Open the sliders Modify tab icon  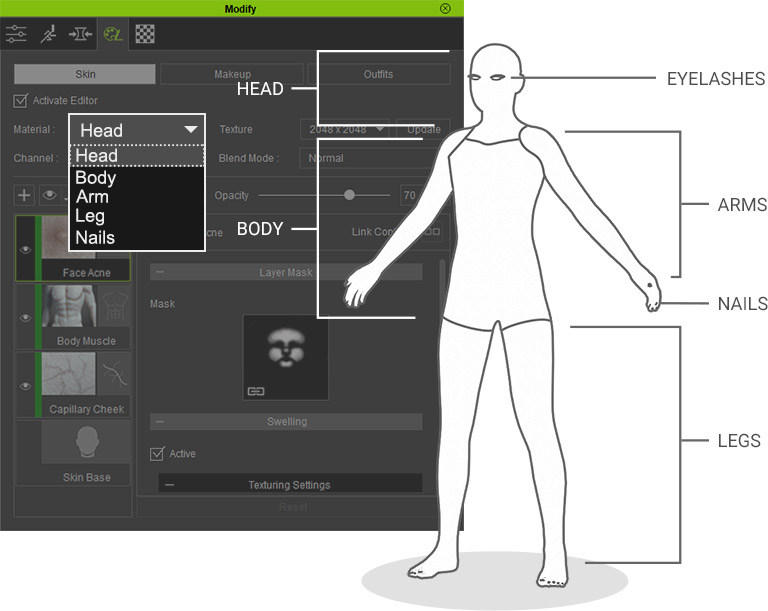click(16, 34)
